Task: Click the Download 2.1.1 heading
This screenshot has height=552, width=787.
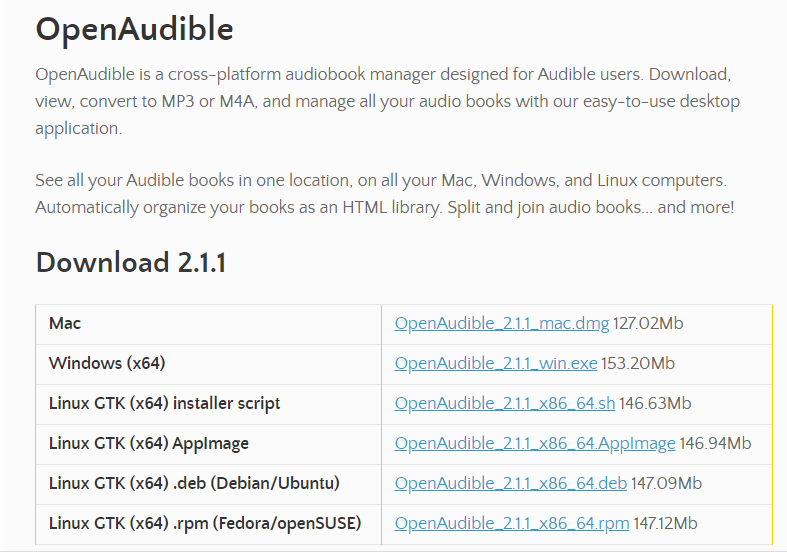Action: [x=131, y=263]
